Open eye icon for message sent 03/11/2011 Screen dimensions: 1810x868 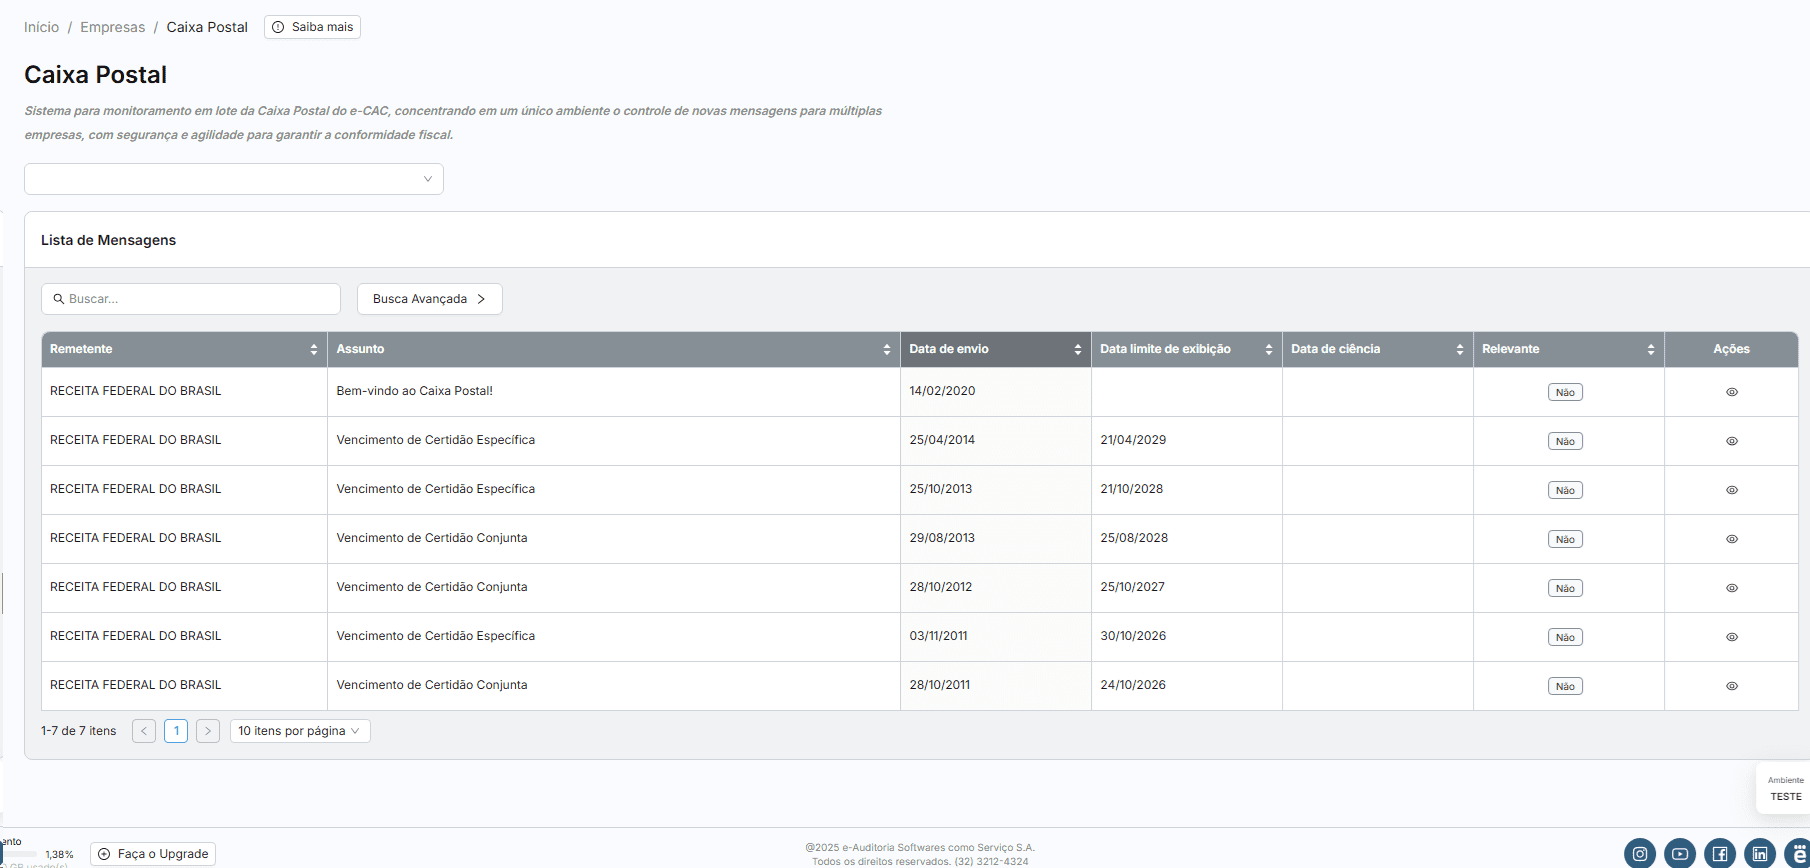coord(1732,637)
